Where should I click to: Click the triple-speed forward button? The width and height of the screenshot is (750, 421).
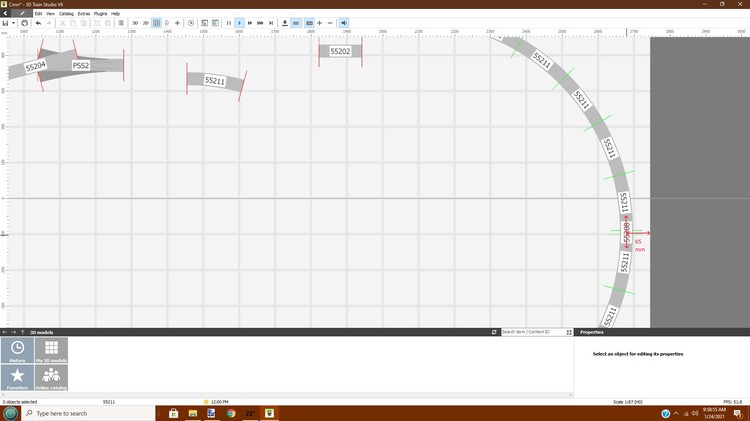tap(260, 23)
